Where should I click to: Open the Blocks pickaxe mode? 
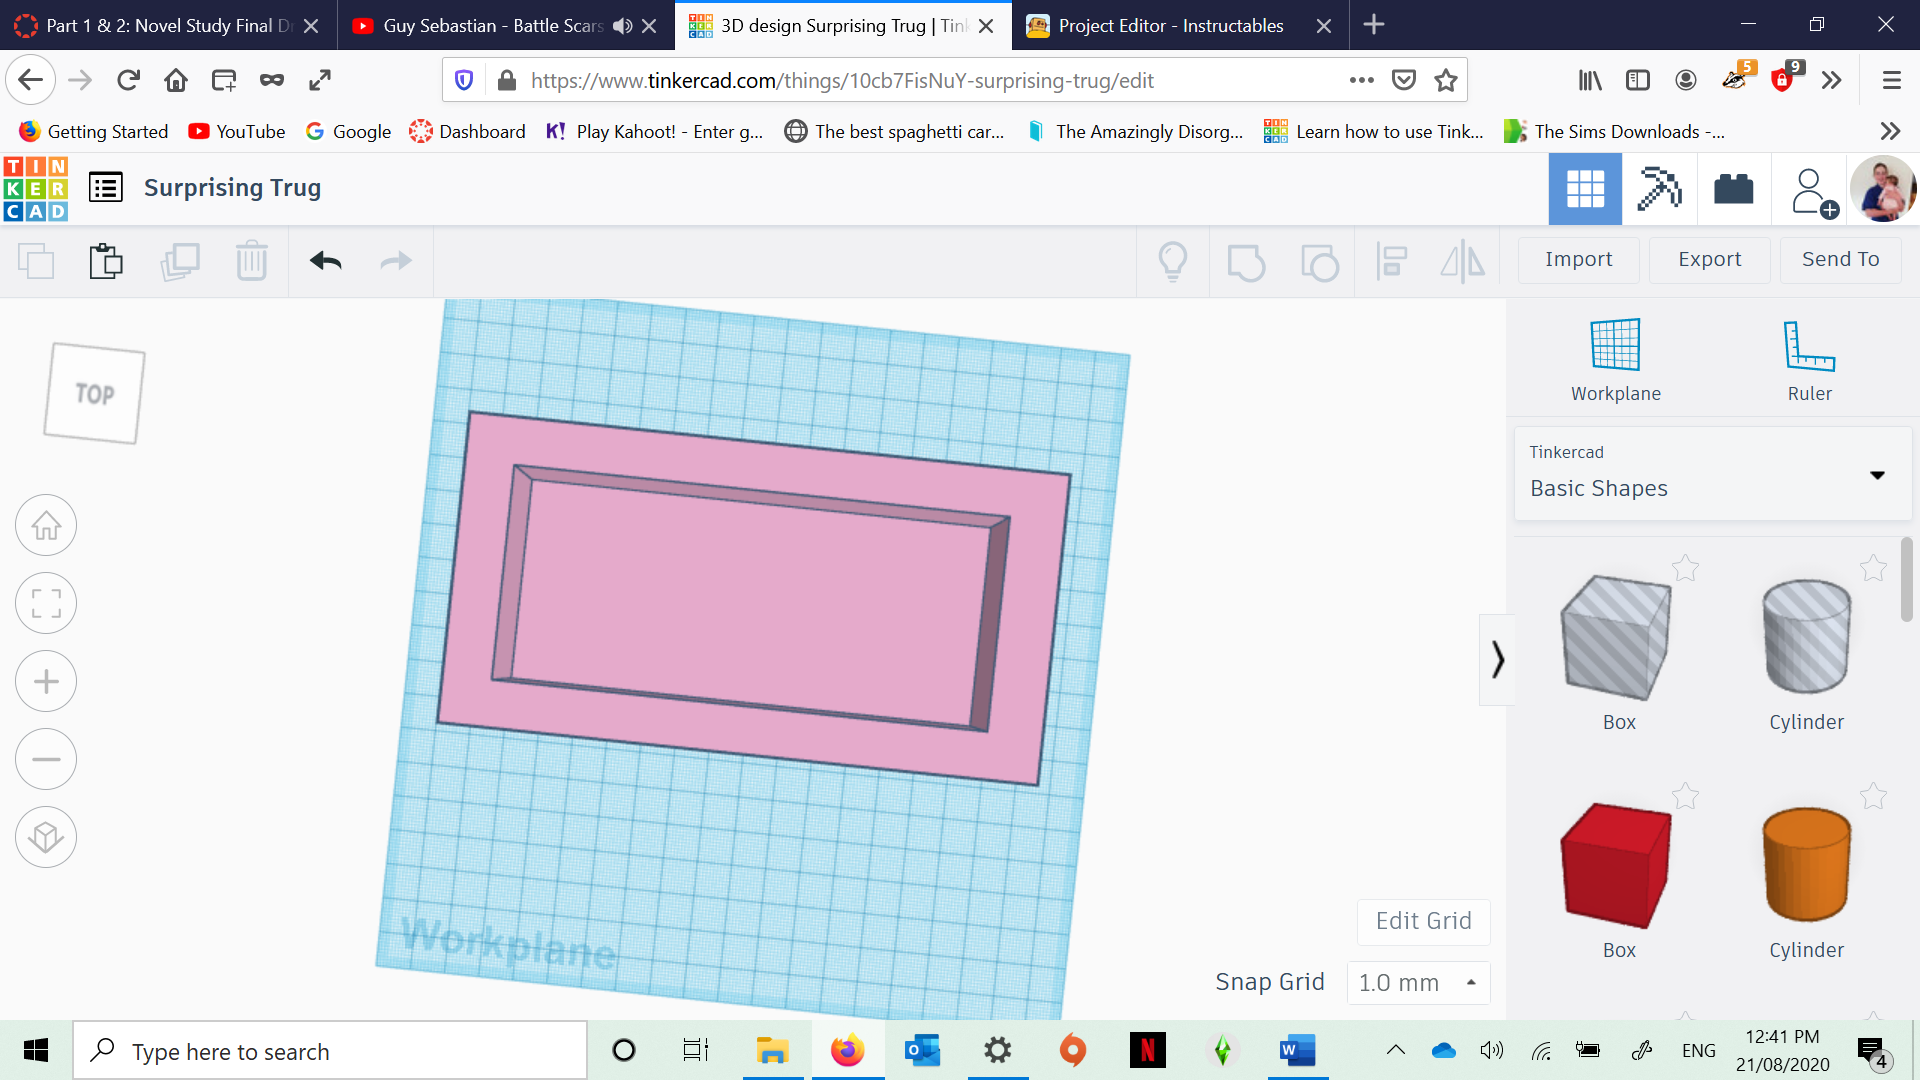coord(1660,189)
